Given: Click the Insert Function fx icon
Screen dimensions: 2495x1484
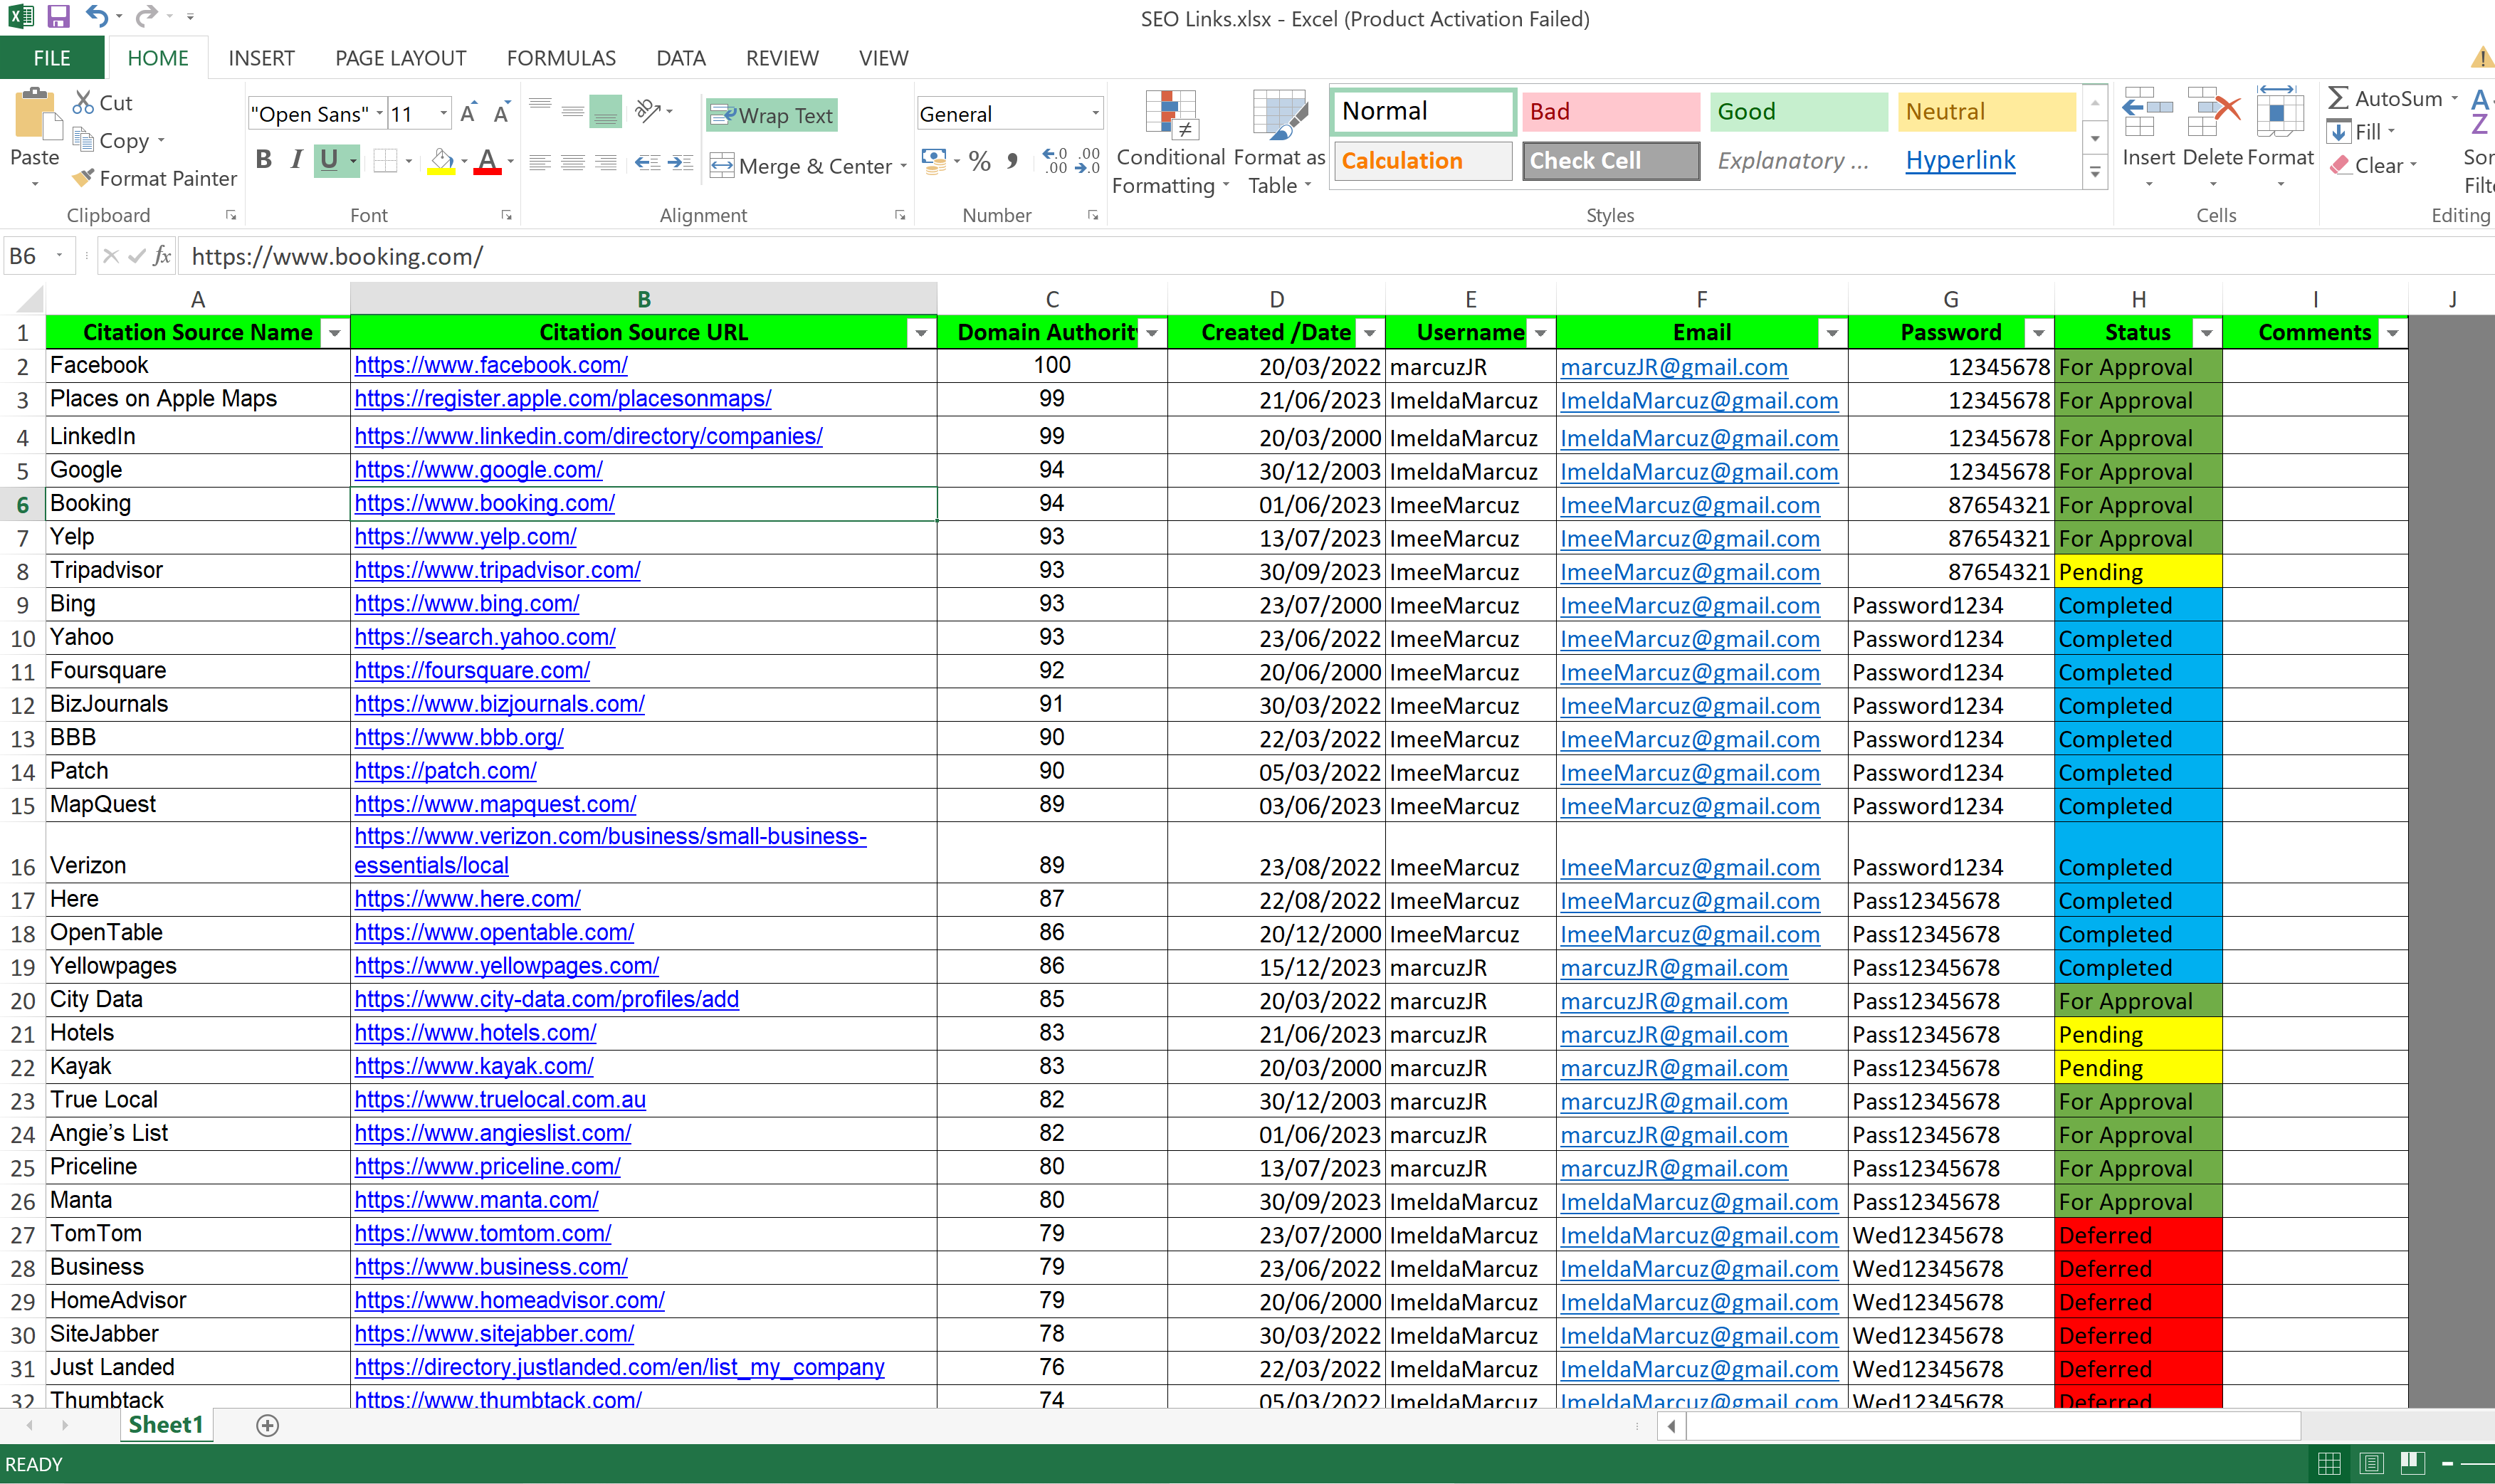Looking at the screenshot, I should tap(162, 256).
